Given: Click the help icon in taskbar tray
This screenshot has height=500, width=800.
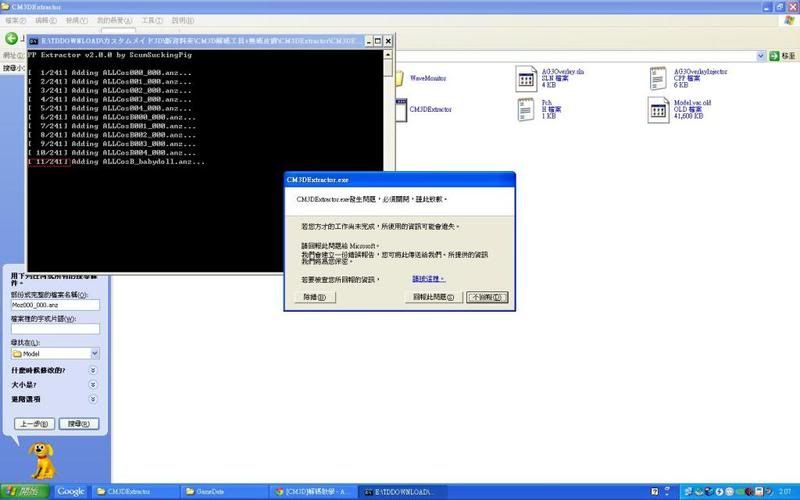Looking at the screenshot, I should (655, 492).
